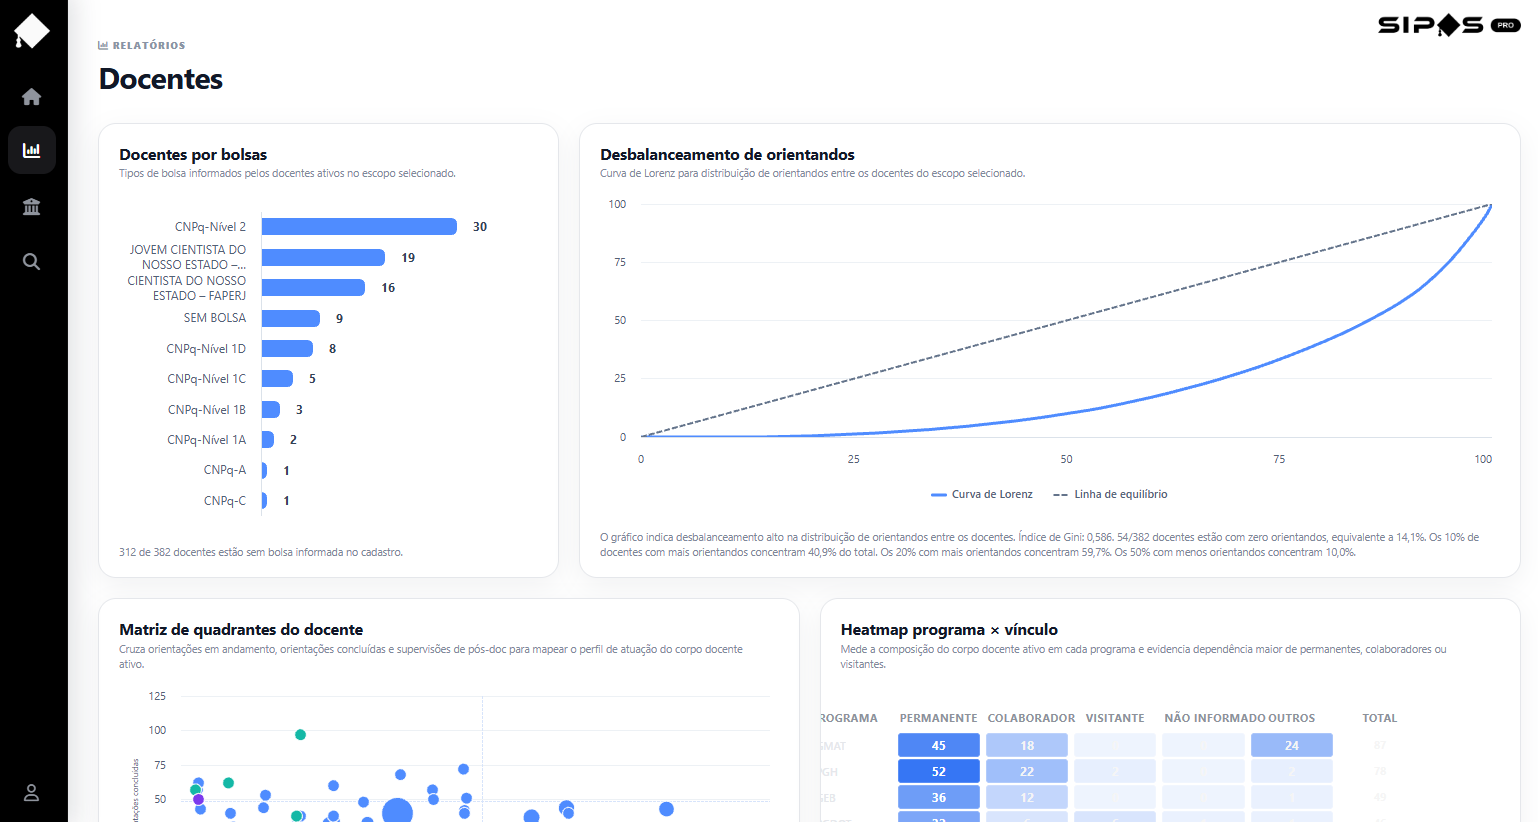This screenshot has width=1538, height=822.
Task: Toggle the Linha de equilíbrio legend entry
Action: (x=1110, y=494)
